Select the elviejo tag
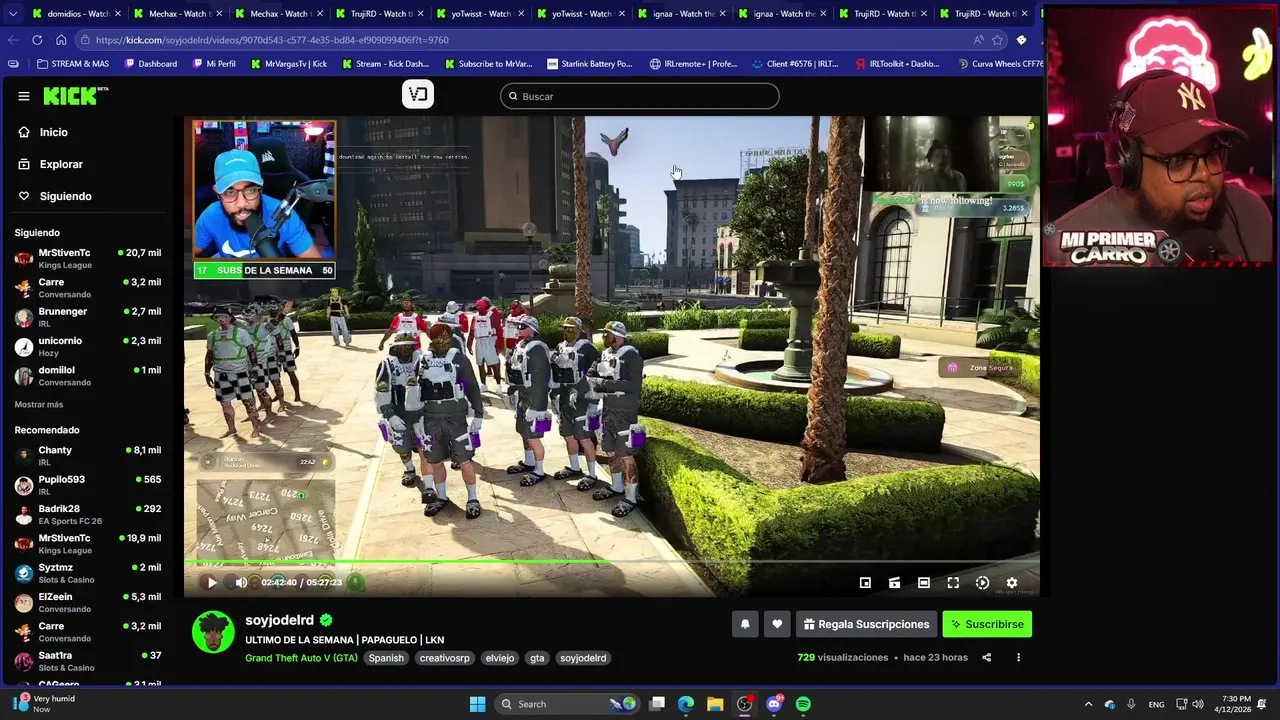The width and height of the screenshot is (1280, 720). (499, 658)
